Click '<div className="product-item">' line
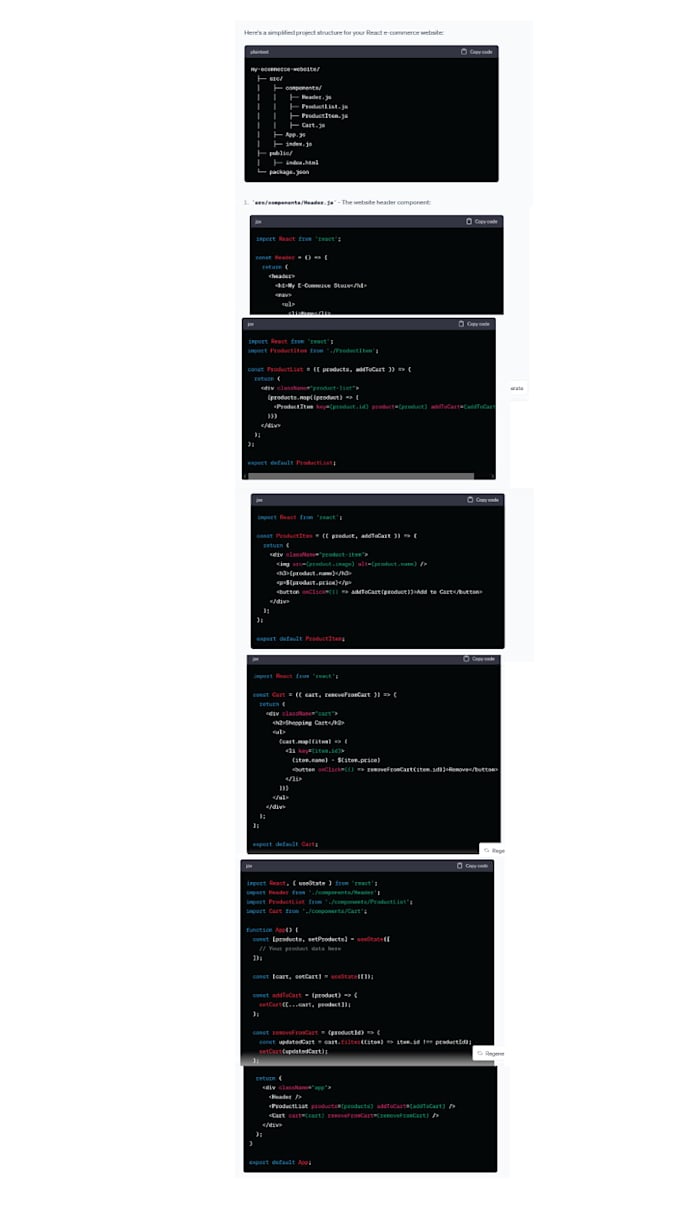This screenshot has height=1217, width=680. 319,554
